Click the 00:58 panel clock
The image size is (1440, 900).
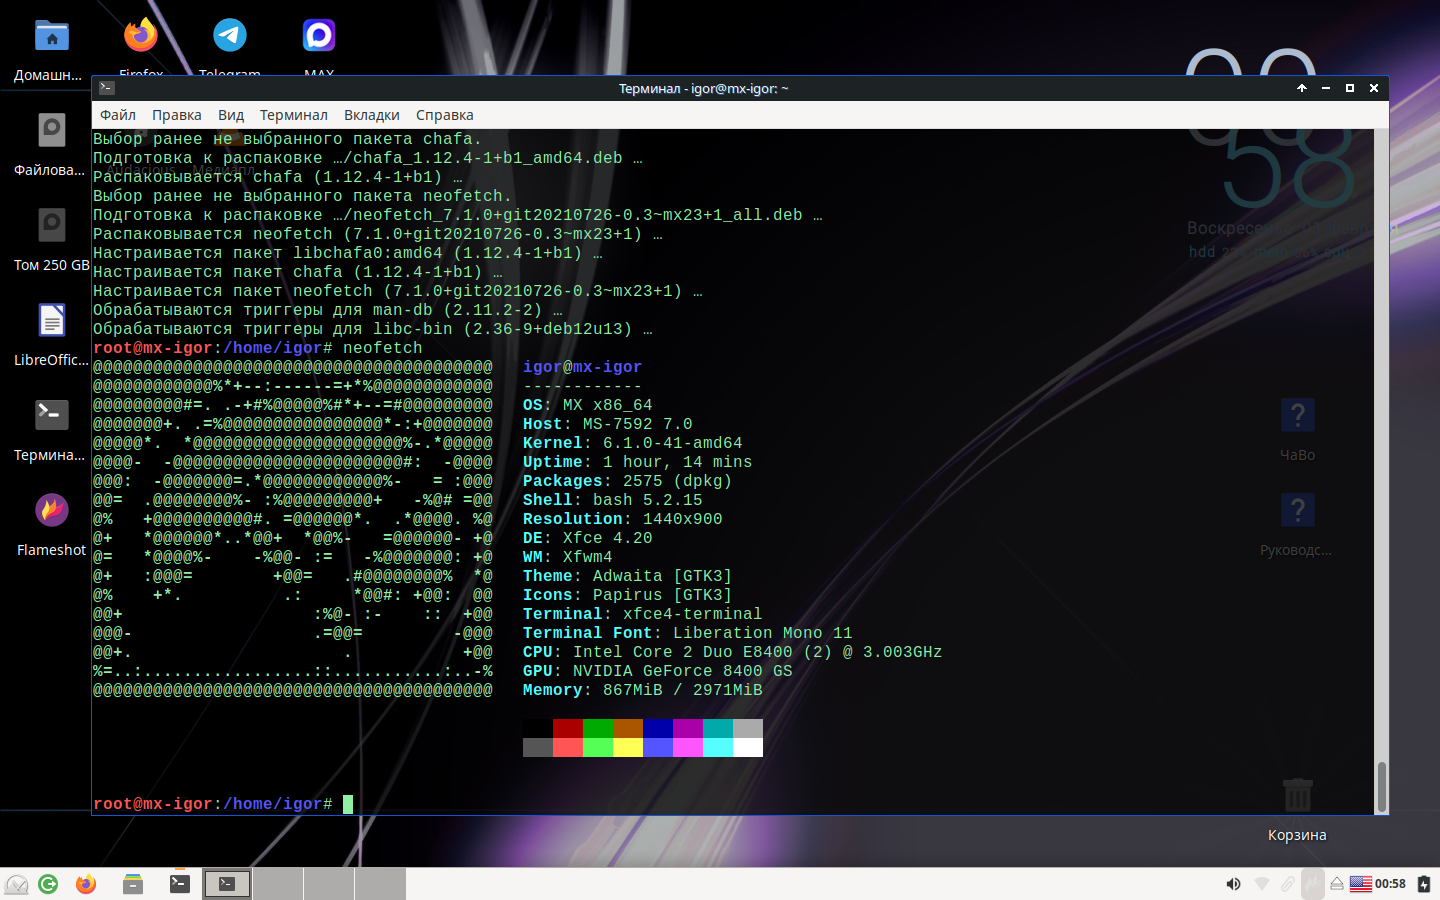click(1390, 884)
